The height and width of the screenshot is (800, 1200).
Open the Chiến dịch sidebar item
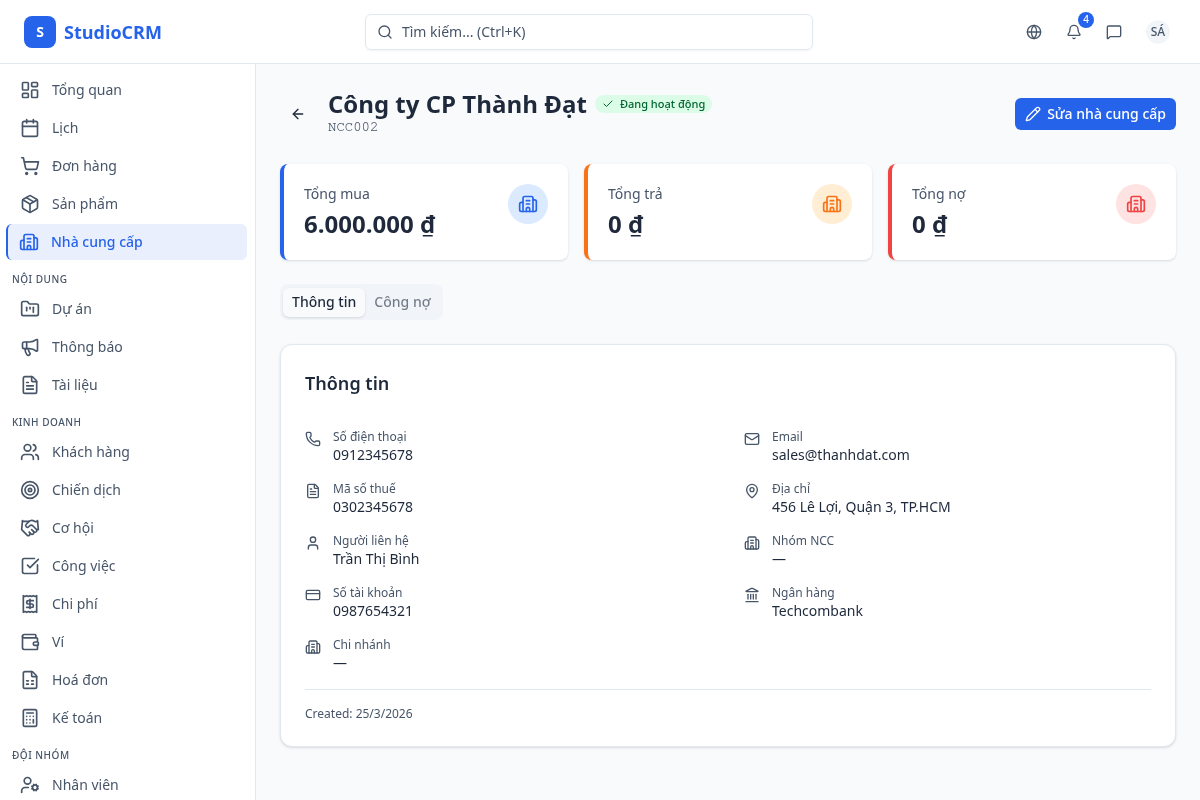(86, 490)
